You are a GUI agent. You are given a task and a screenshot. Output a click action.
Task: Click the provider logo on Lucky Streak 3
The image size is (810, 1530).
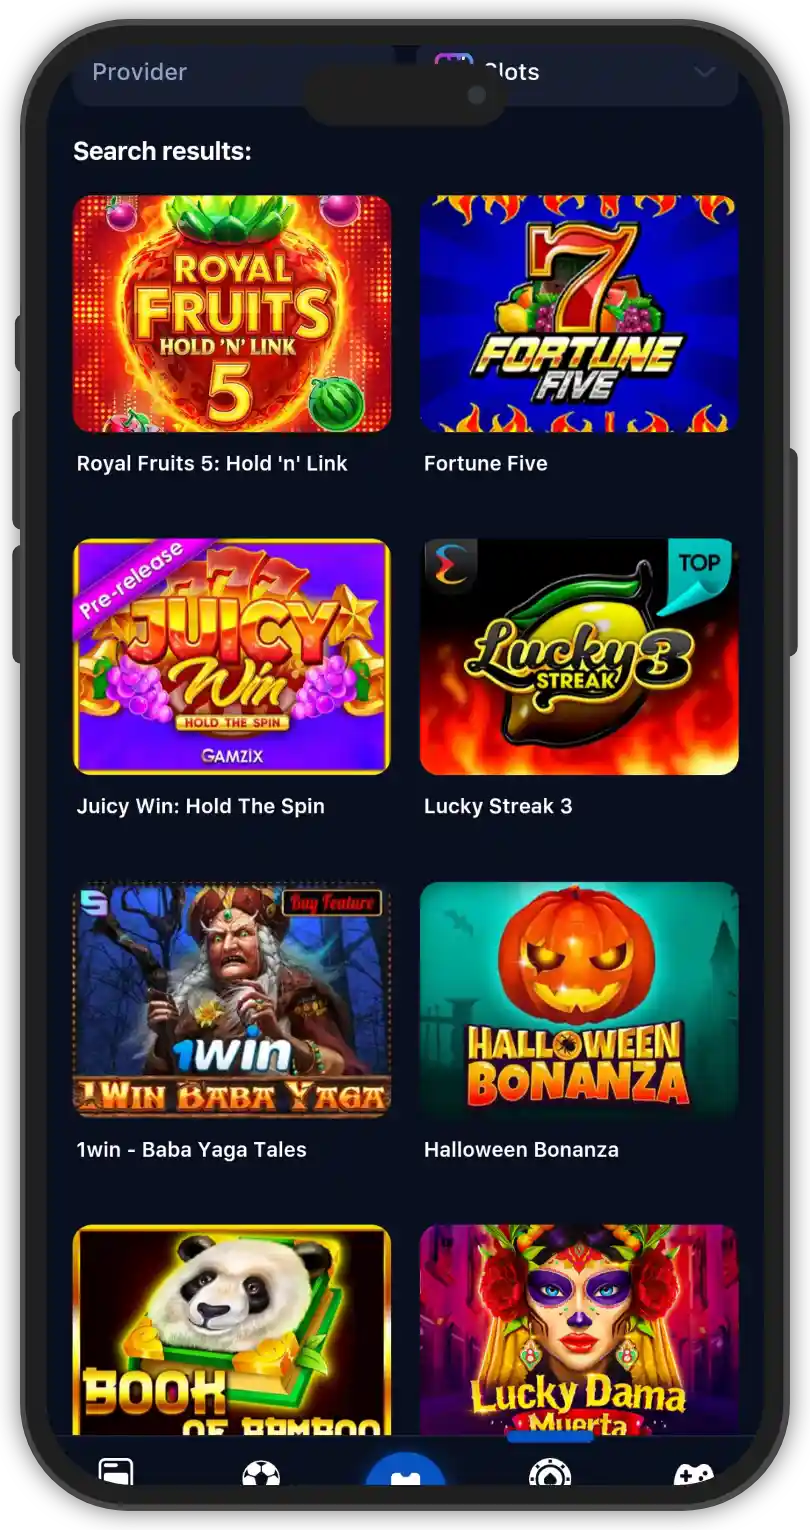coord(451,566)
